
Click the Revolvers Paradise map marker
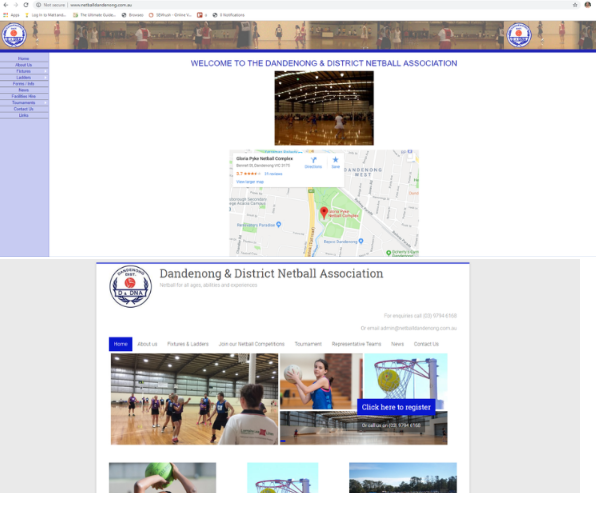click(x=278, y=224)
